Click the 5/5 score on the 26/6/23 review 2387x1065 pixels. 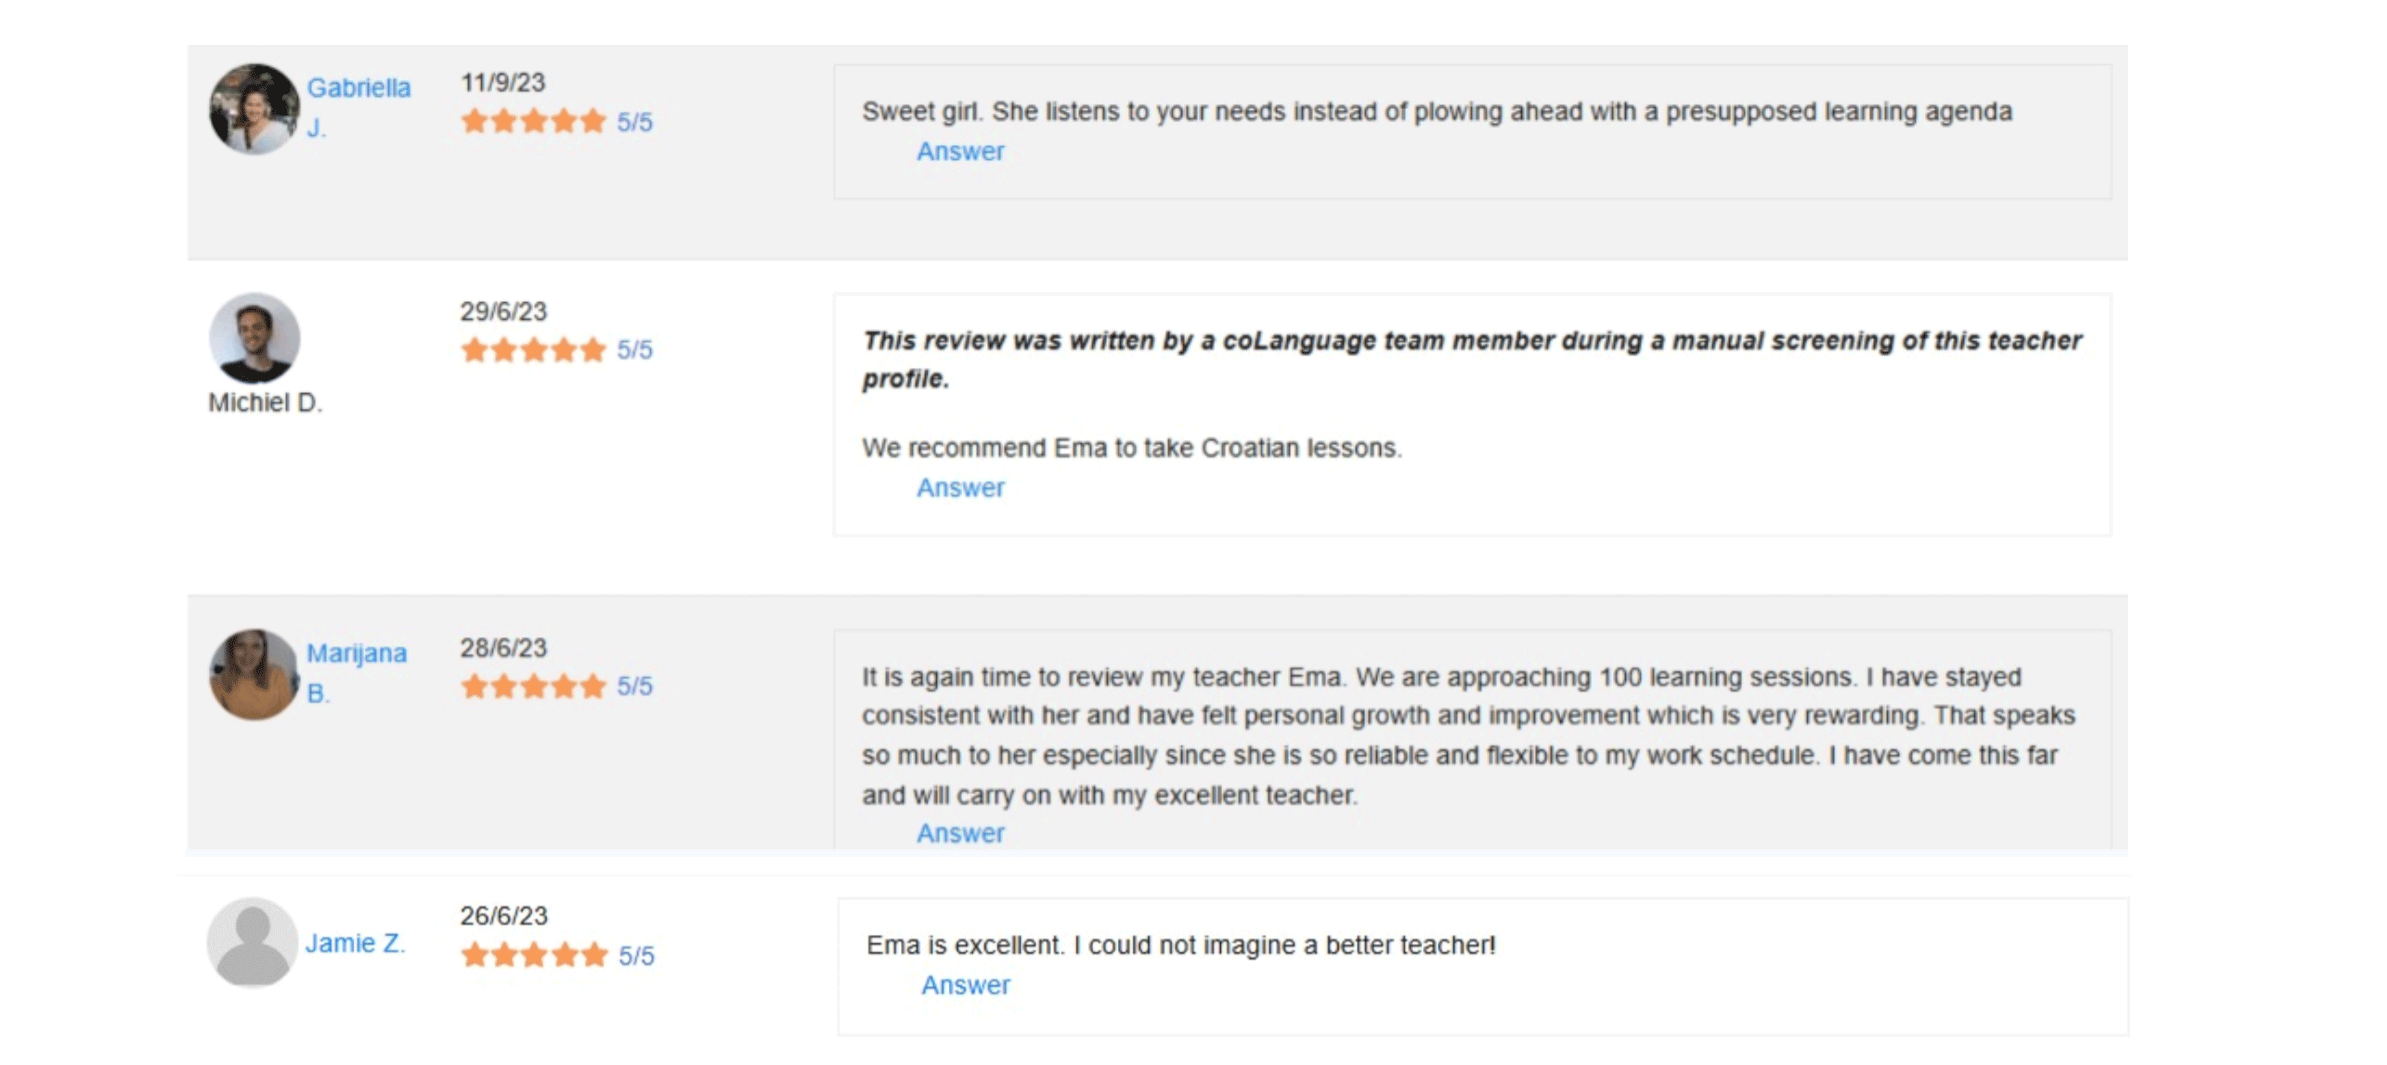tap(636, 956)
